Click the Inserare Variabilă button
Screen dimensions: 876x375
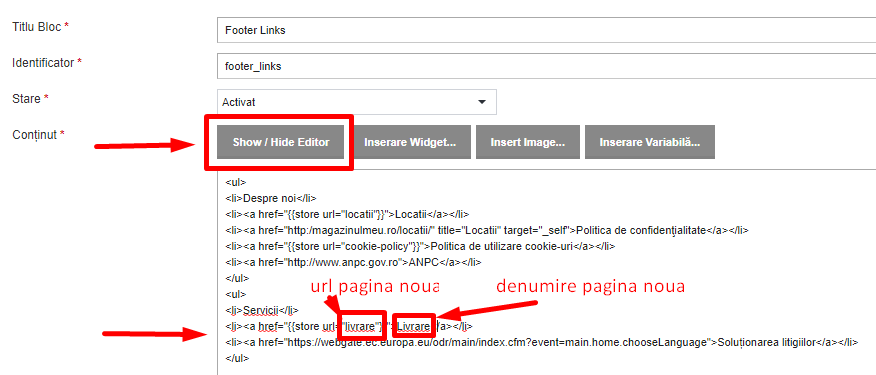click(x=650, y=142)
